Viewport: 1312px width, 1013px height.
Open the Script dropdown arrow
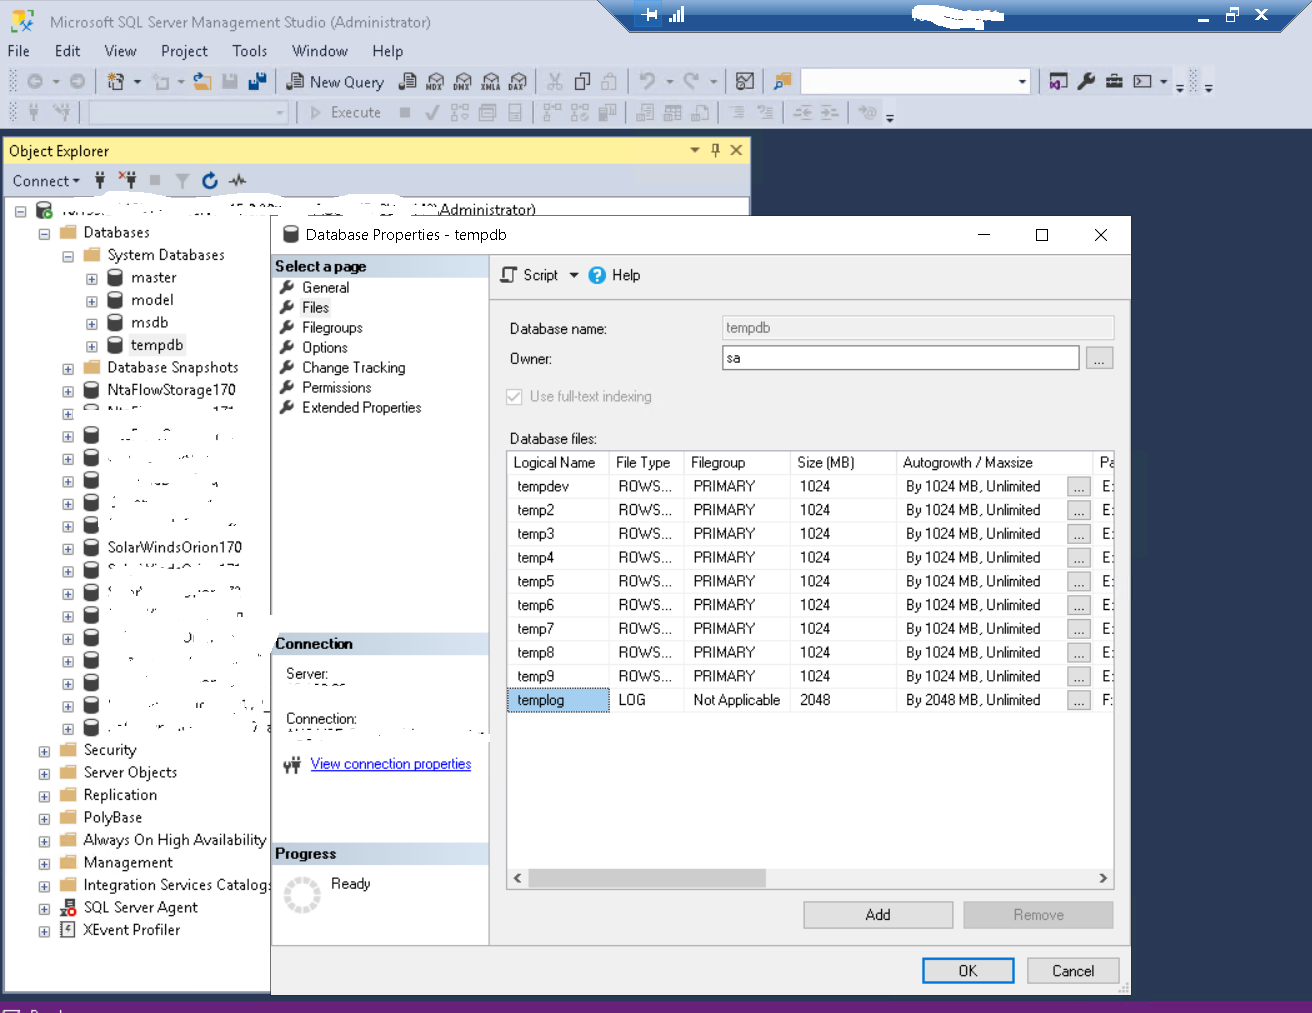coord(574,275)
